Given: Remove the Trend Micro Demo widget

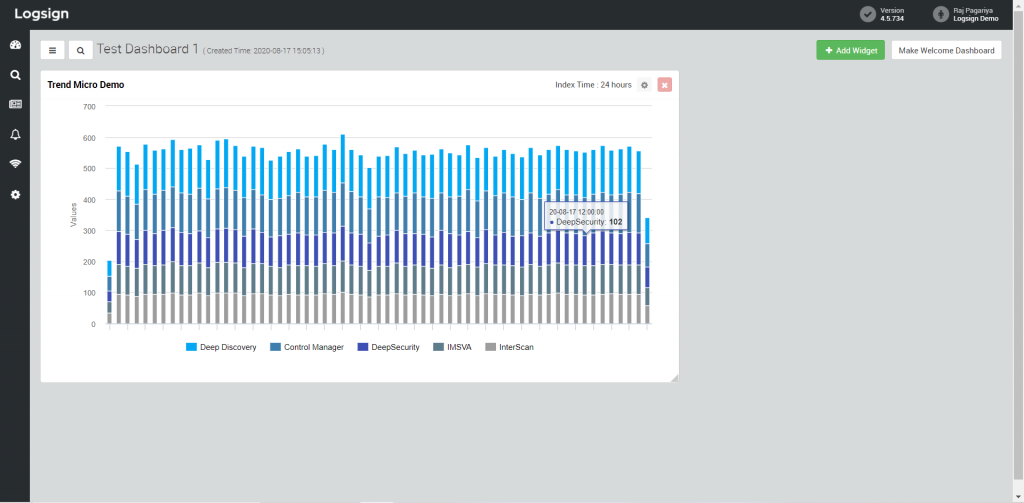Looking at the screenshot, I should (x=664, y=85).
